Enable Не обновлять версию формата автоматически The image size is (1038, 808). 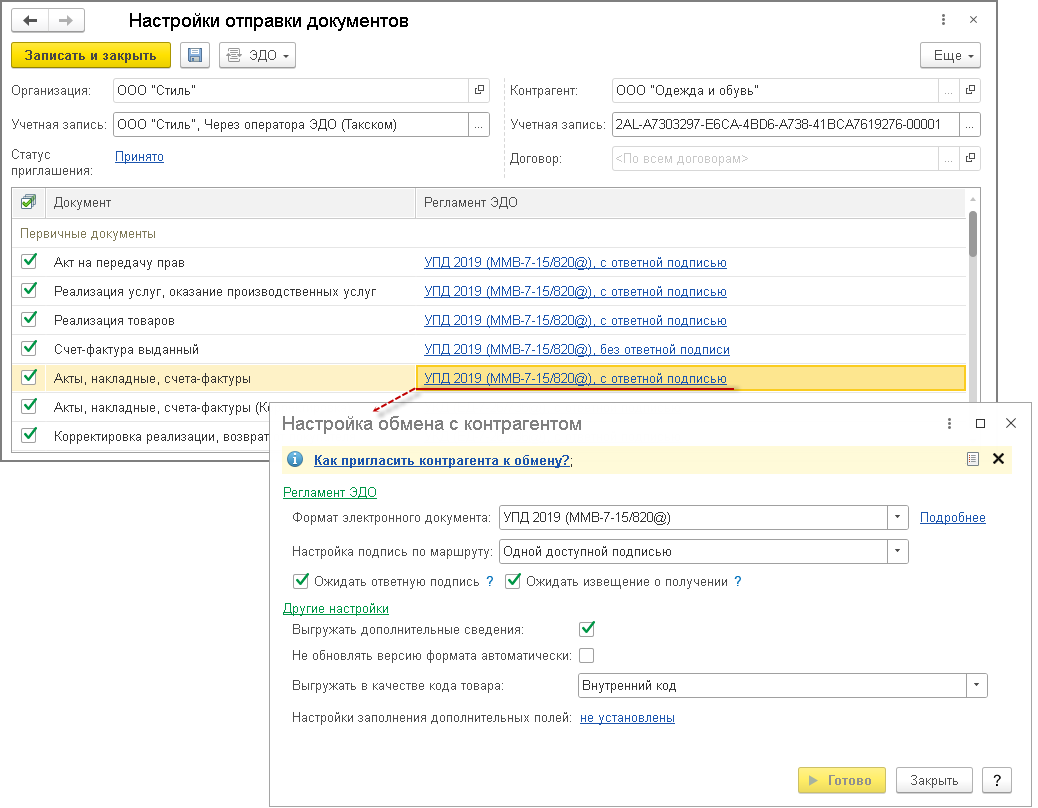click(x=587, y=656)
